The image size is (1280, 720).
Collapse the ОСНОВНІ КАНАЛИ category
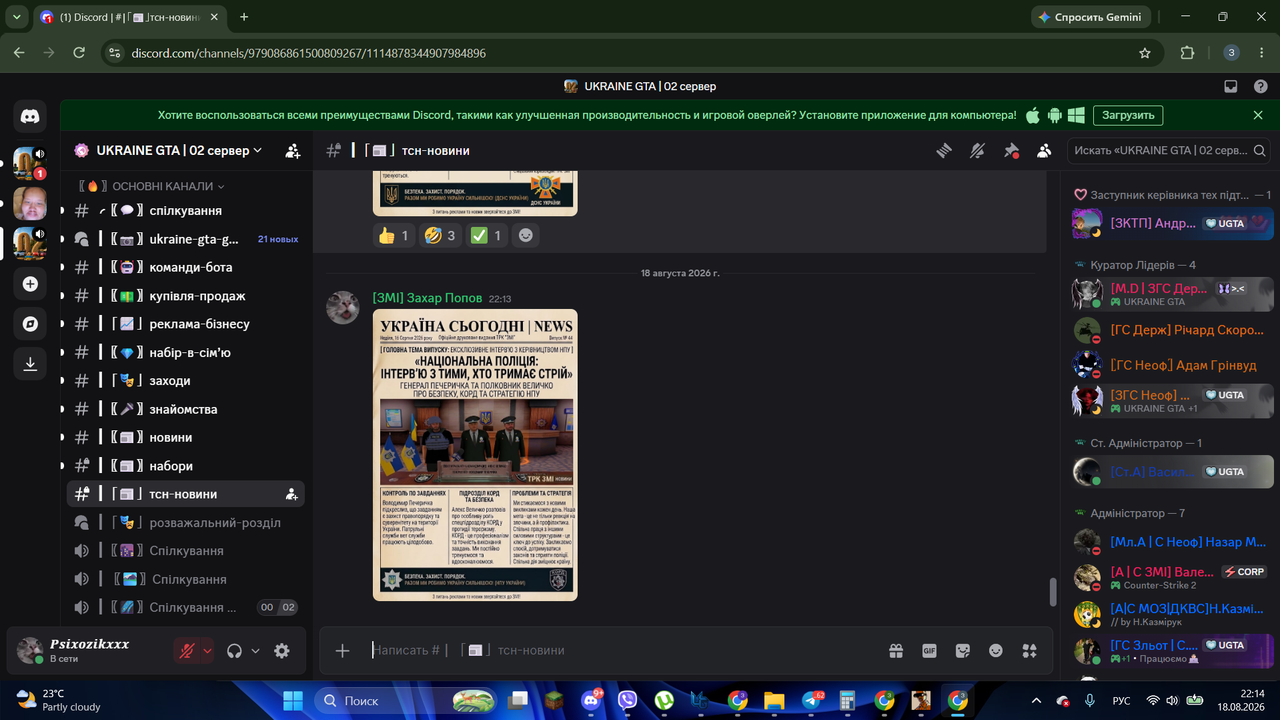[x=152, y=186]
